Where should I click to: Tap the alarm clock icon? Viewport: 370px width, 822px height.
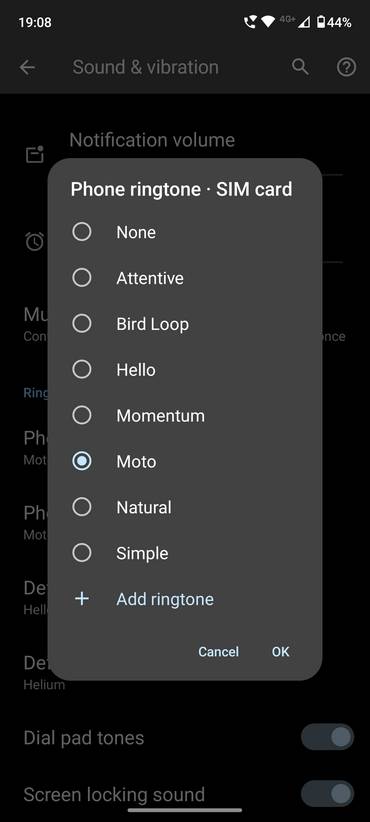(x=35, y=241)
